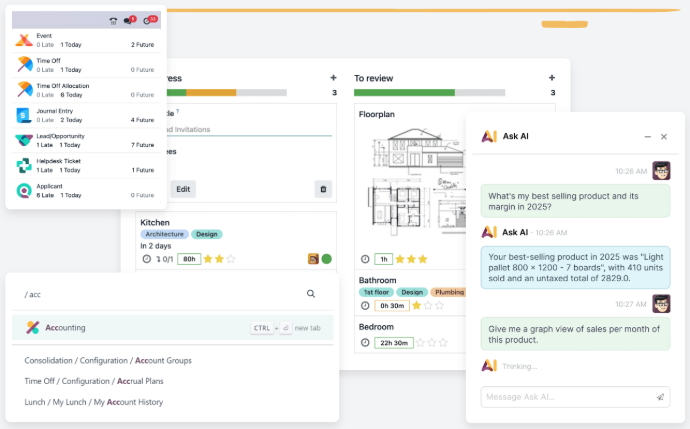Click the Kitchen card activity clock icon
Image resolution: width=690 pixels, height=429 pixels.
pyautogui.click(x=147, y=259)
